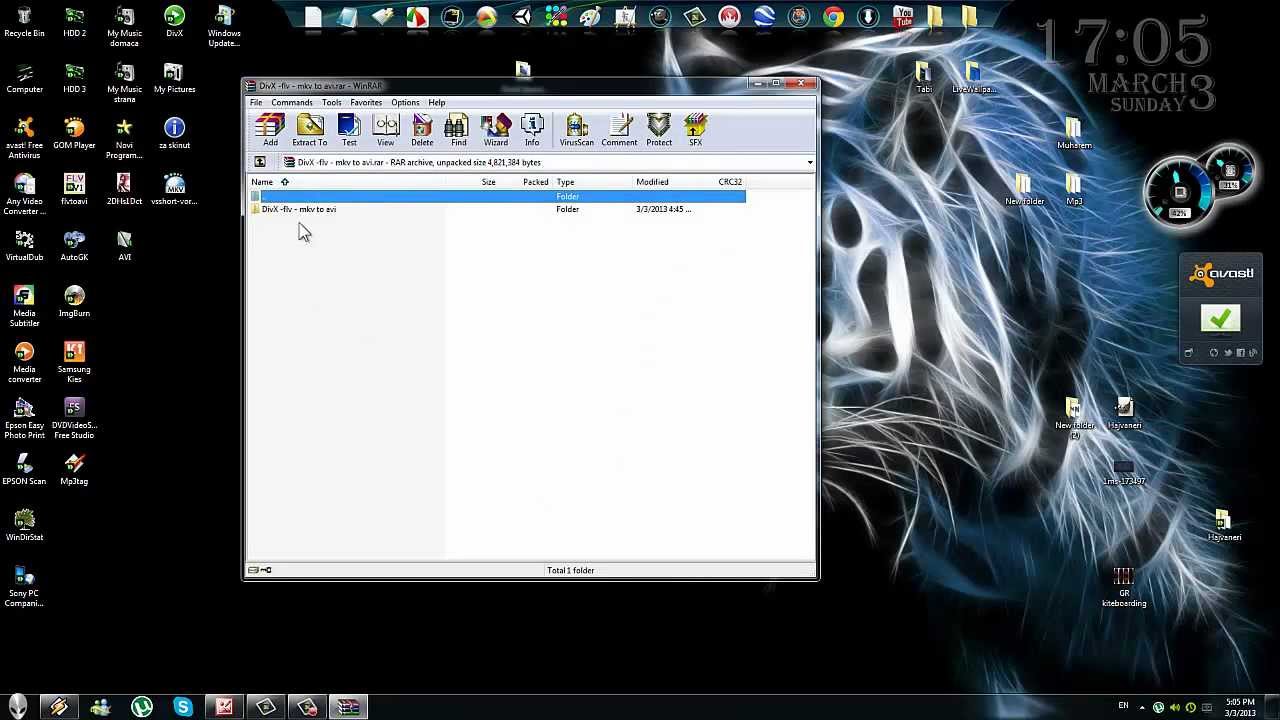Open the Commands menu
1280x720 pixels.
pos(292,102)
